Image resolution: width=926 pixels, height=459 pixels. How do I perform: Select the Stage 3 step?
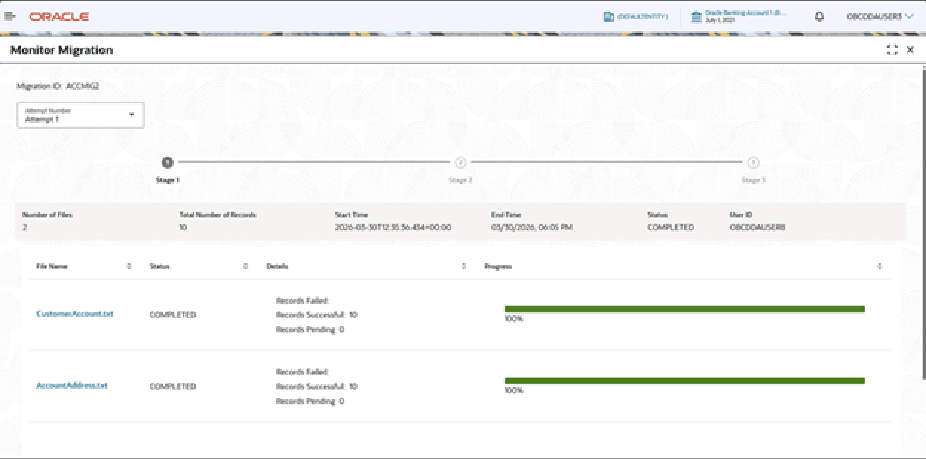click(754, 162)
